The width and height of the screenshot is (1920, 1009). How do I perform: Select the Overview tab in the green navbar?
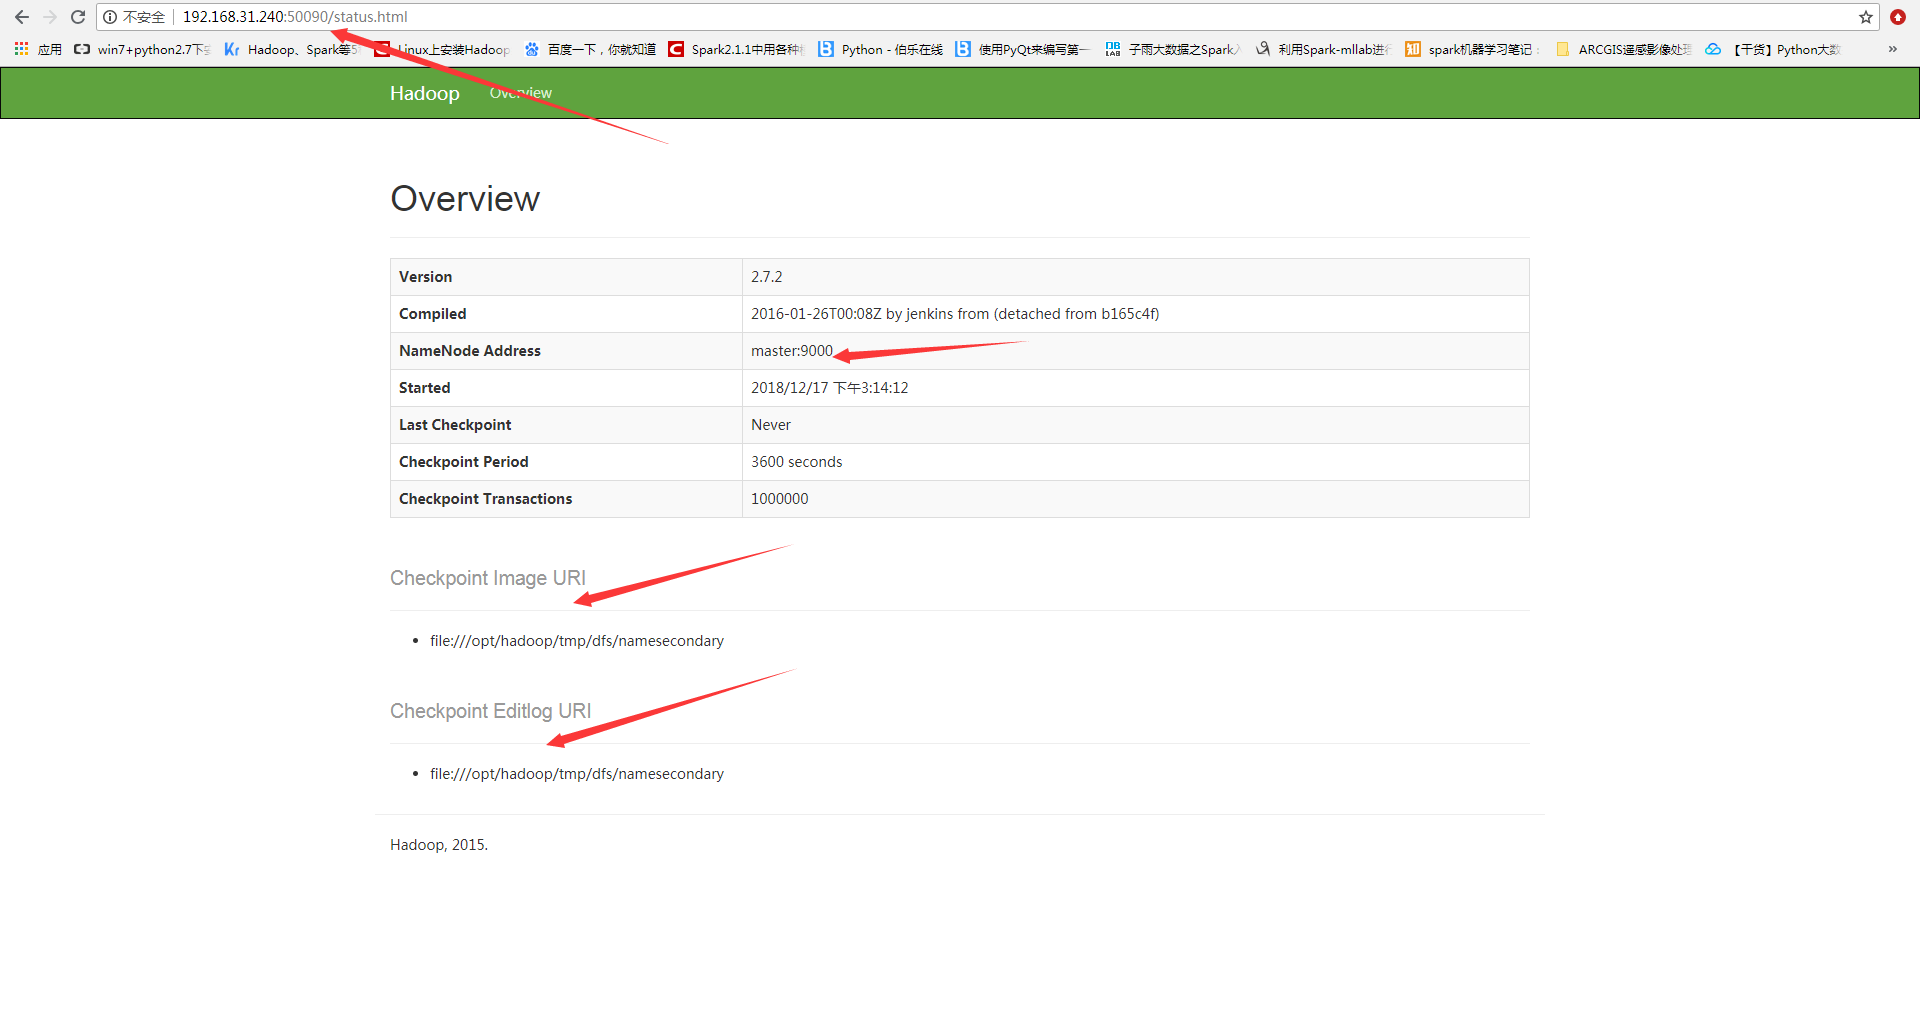[x=520, y=93]
